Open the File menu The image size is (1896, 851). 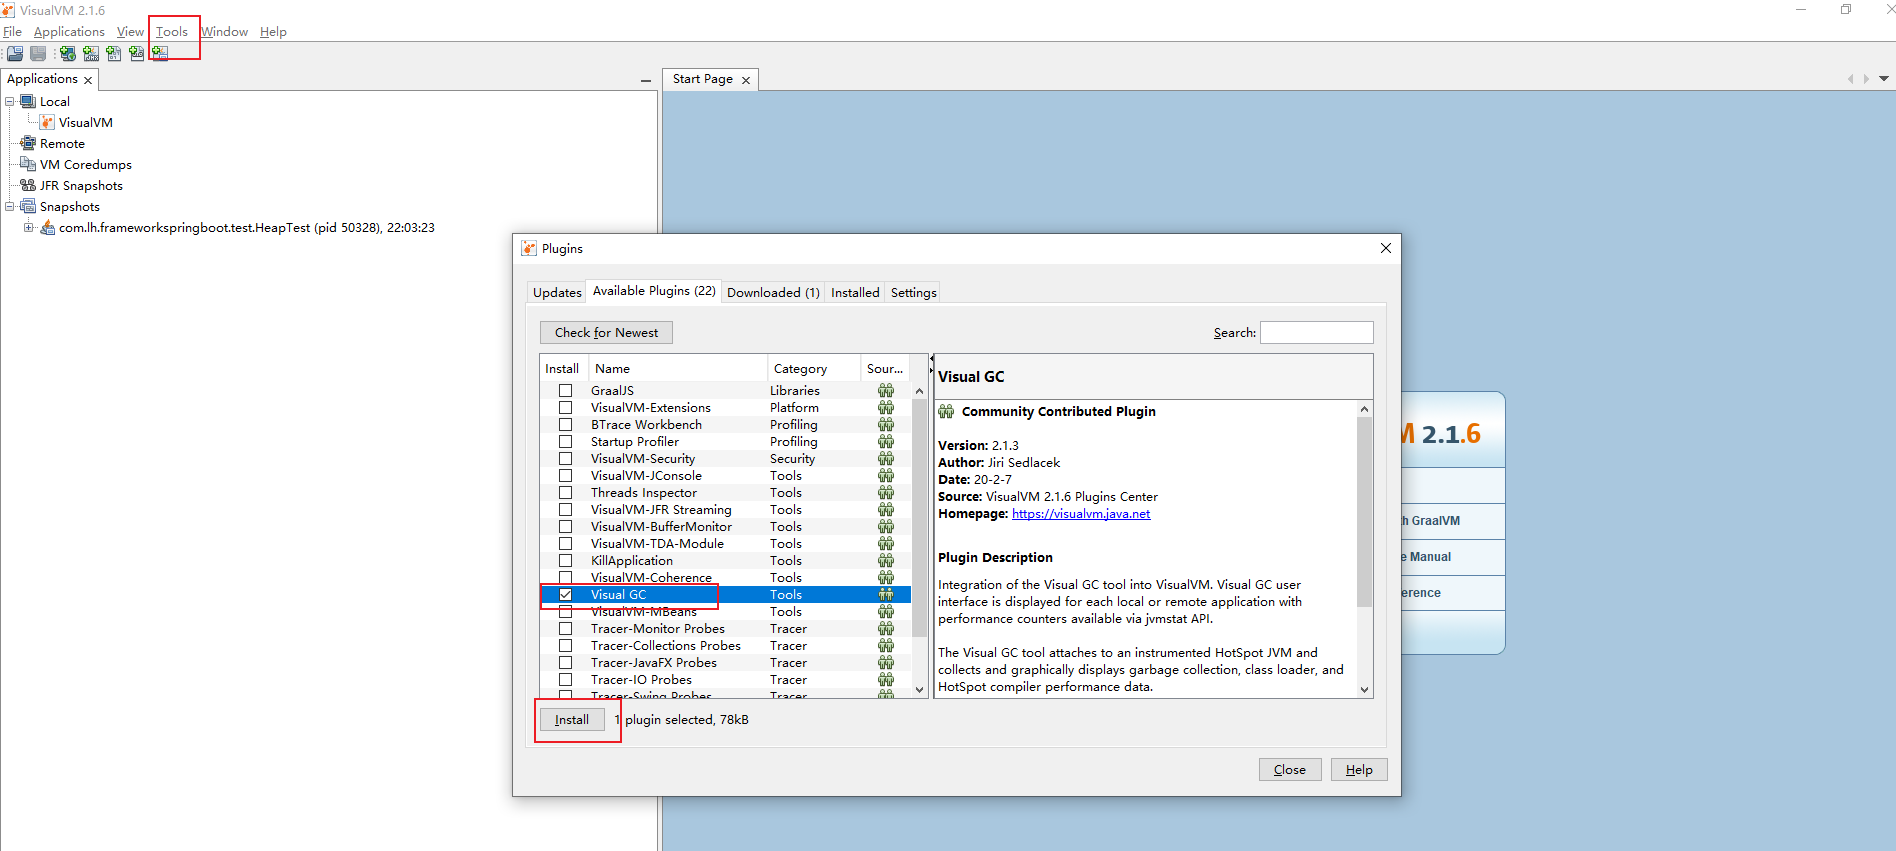(12, 32)
